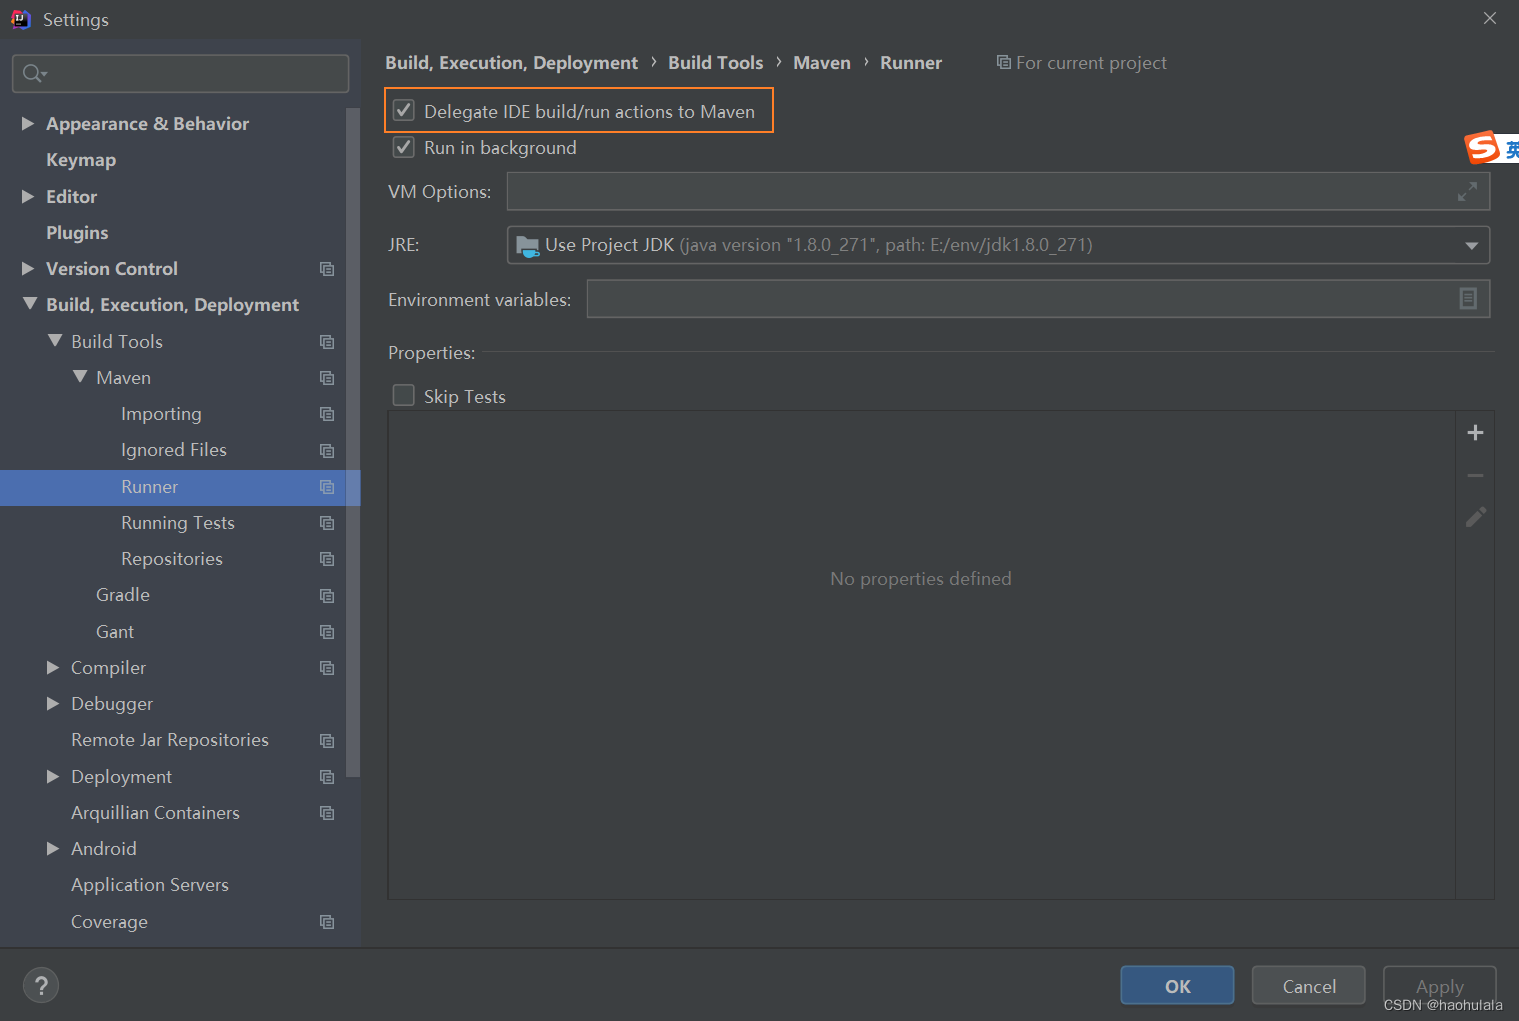Close the Settings dialog
Screen dimensions: 1519x1021
pyautogui.click(x=1490, y=18)
